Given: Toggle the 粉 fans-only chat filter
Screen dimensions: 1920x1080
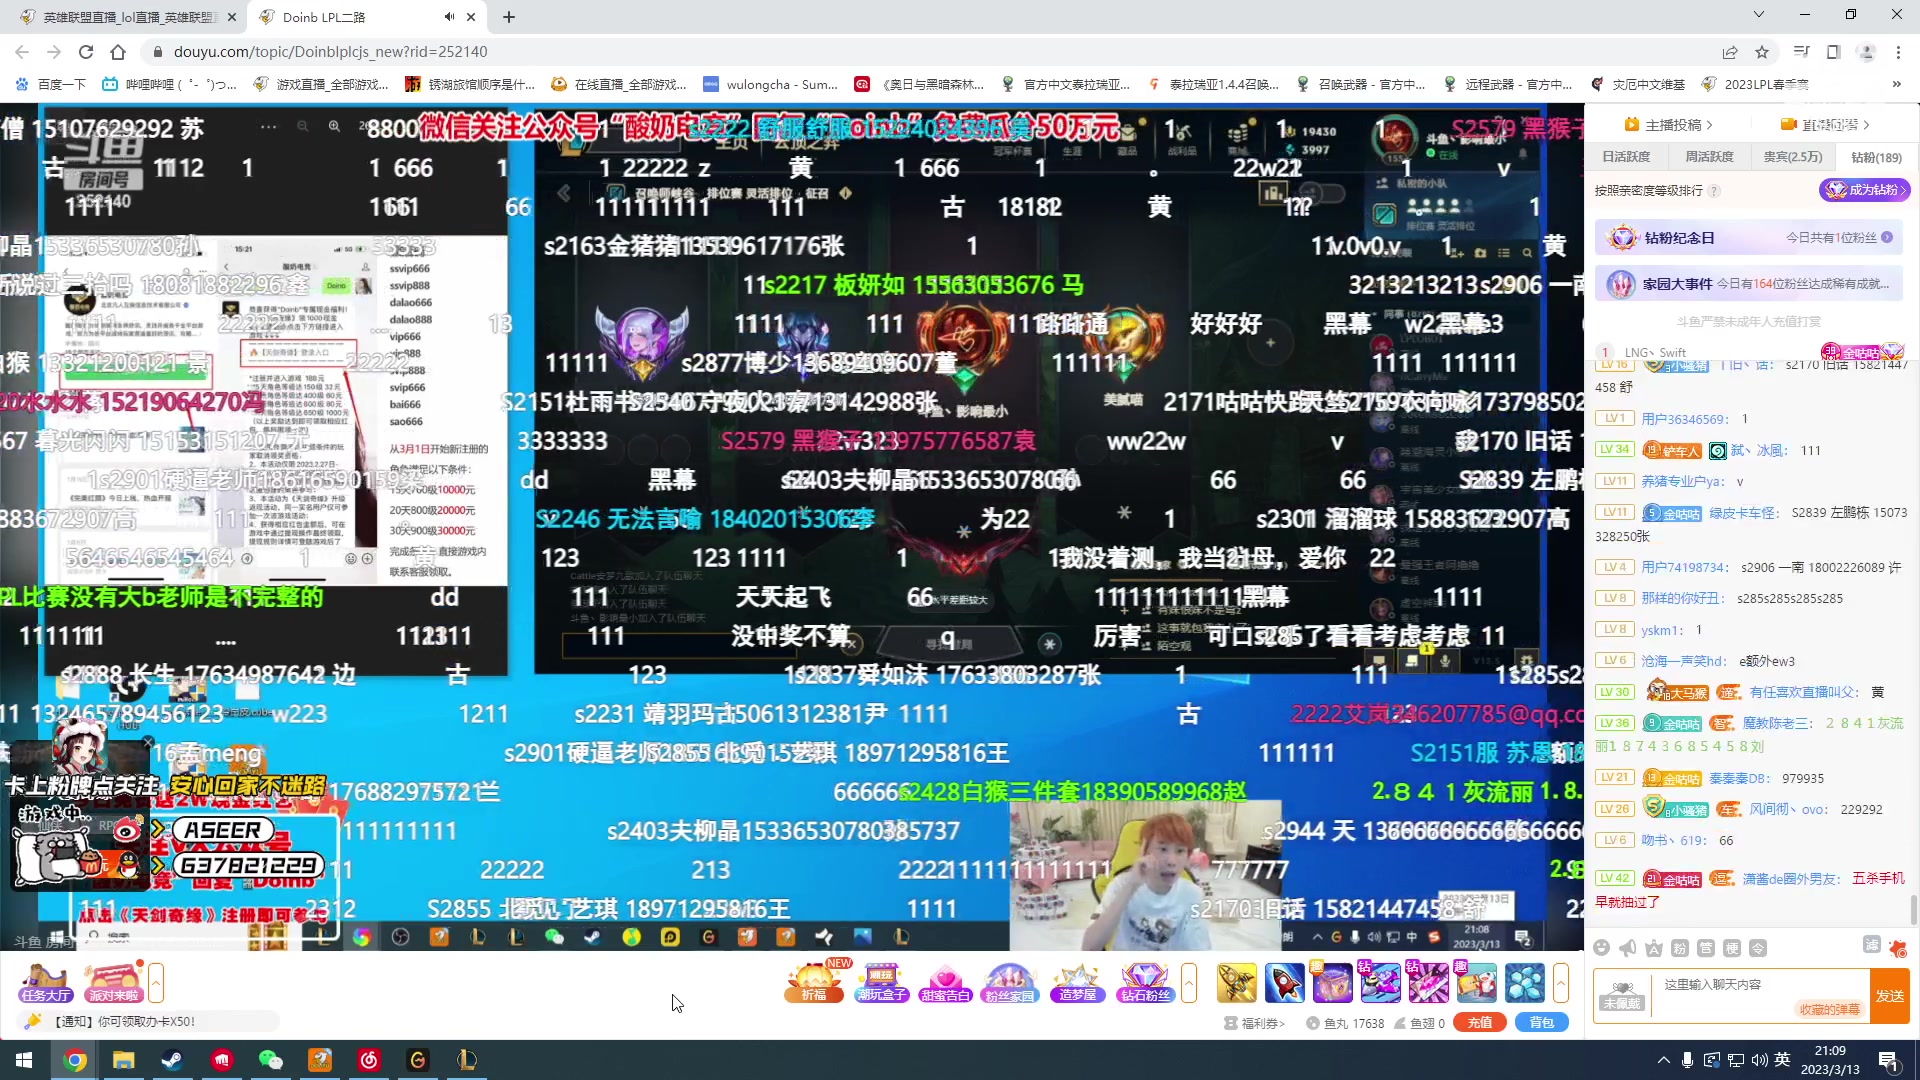Looking at the screenshot, I should tap(1681, 948).
